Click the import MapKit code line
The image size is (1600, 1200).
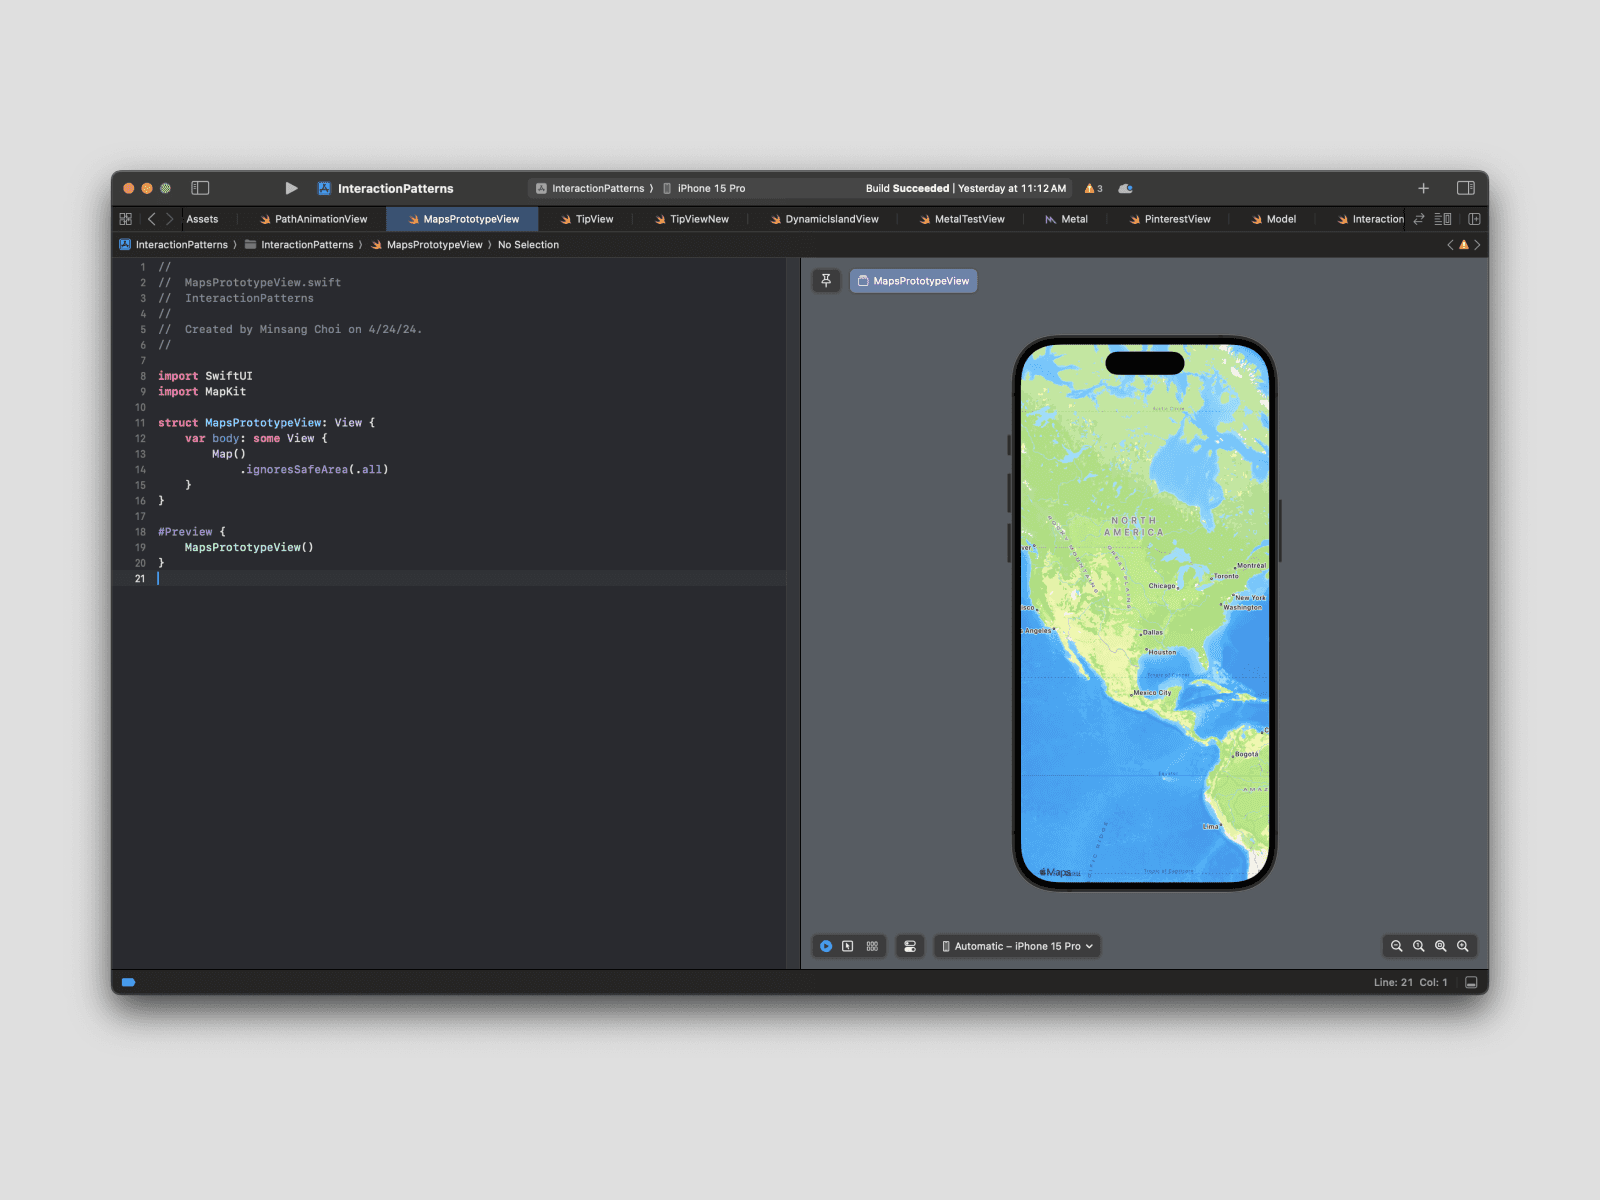202,392
